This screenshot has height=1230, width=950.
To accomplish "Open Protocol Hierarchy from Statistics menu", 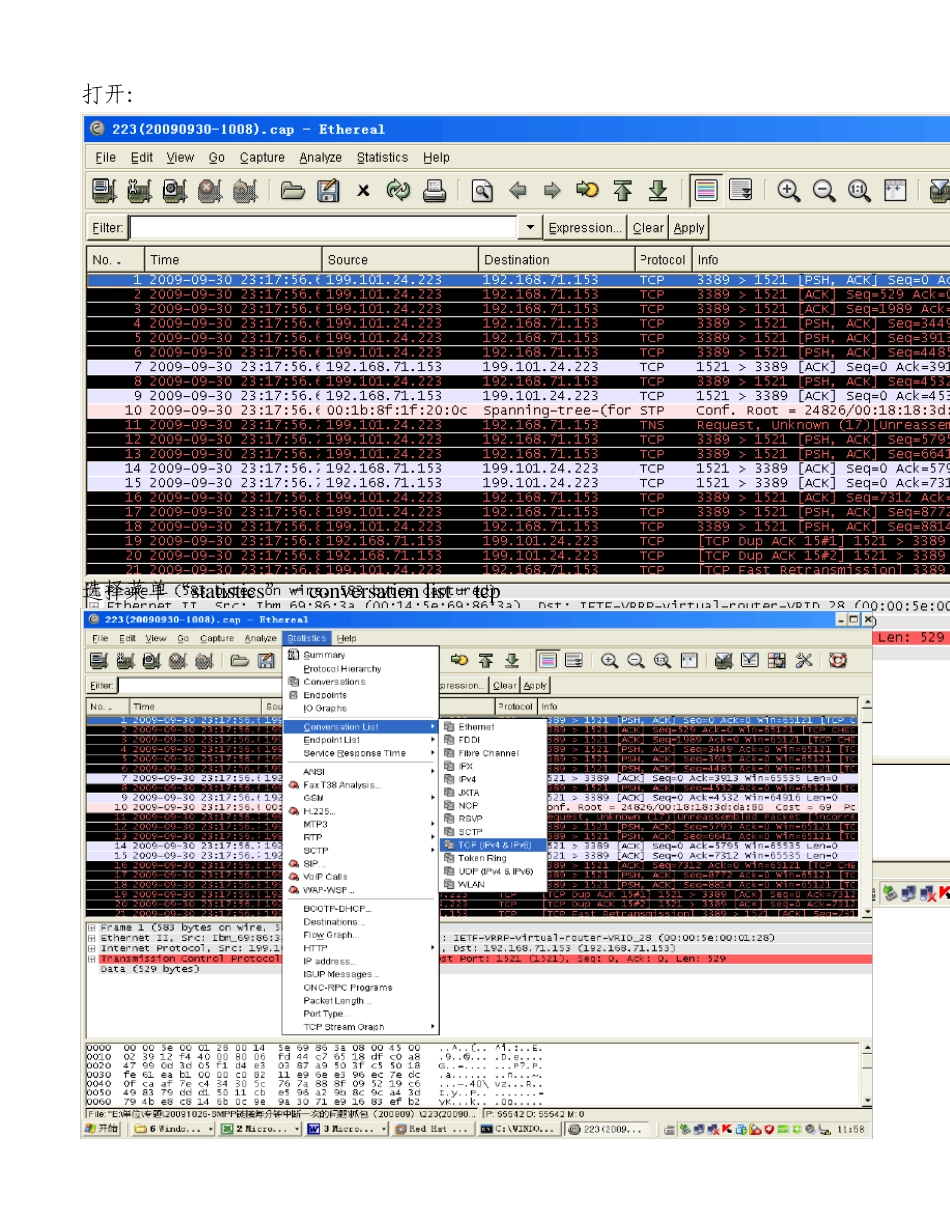I will [342, 668].
